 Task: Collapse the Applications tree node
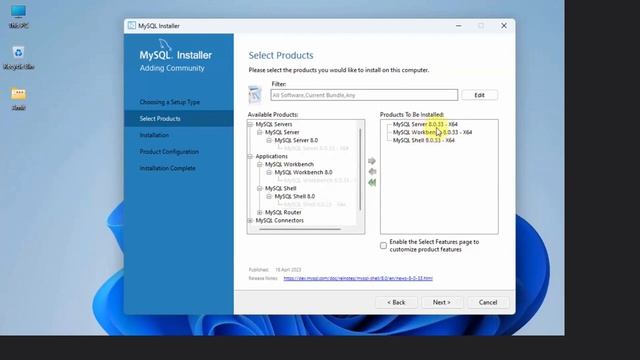tap(250, 156)
